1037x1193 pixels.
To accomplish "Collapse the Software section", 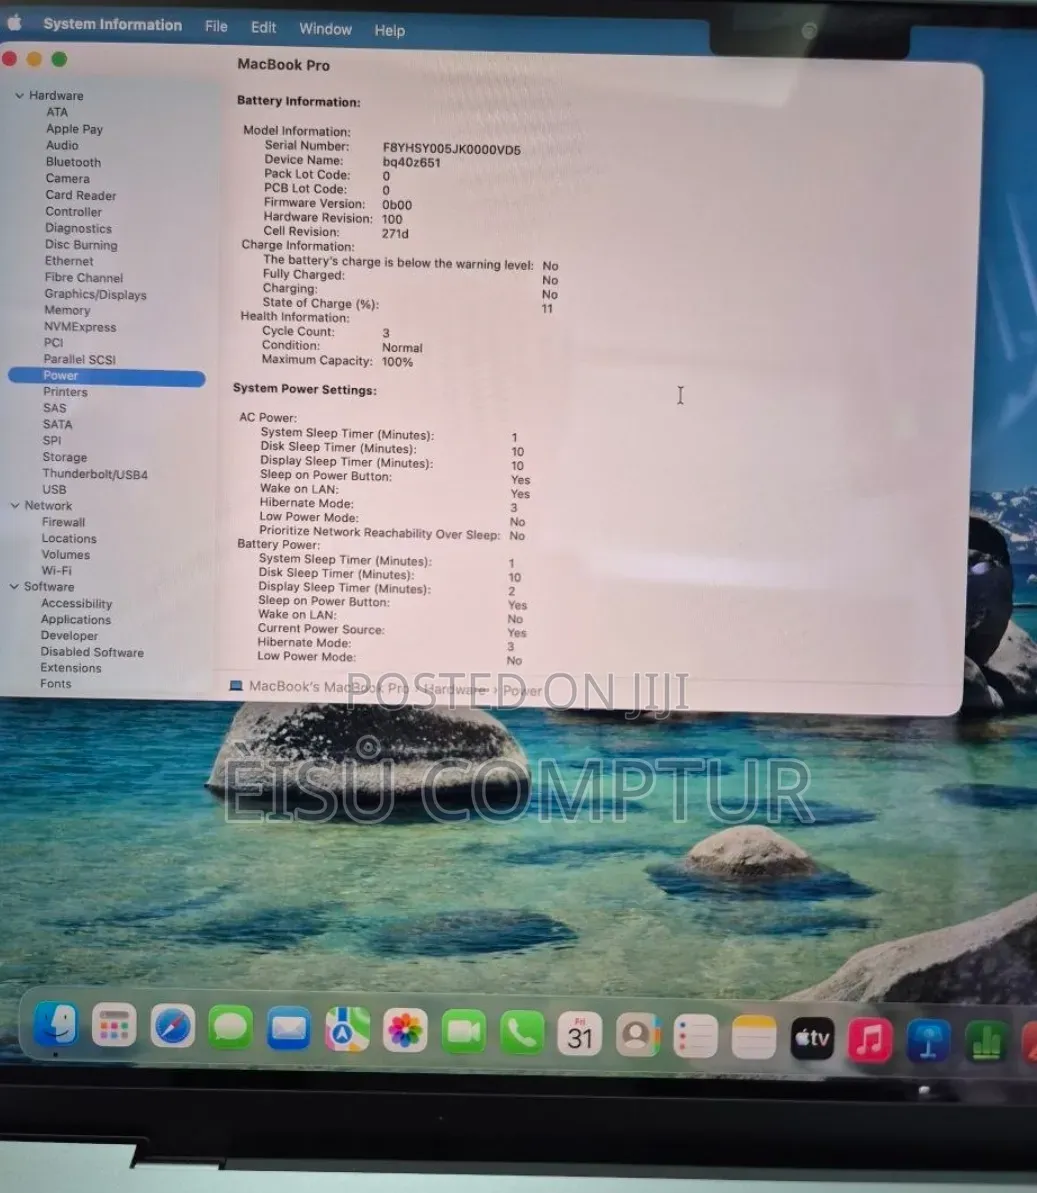I will coord(14,587).
